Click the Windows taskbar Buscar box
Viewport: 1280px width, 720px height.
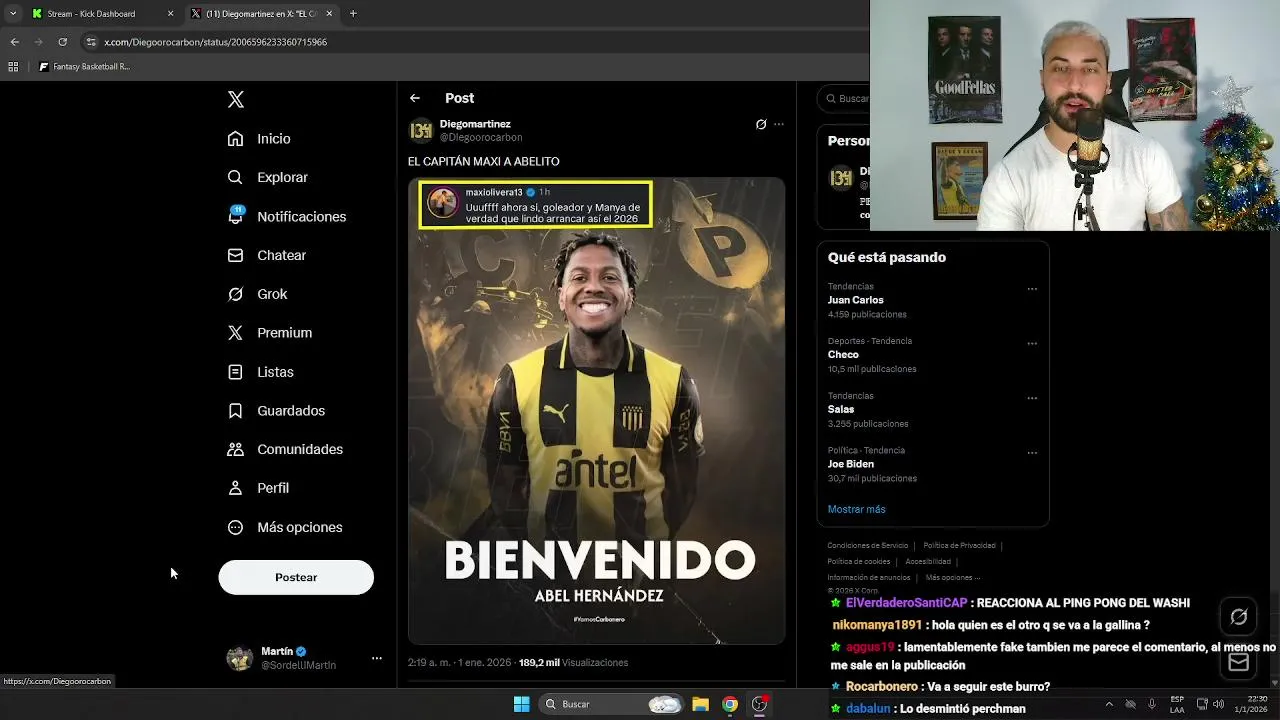tap(609, 704)
